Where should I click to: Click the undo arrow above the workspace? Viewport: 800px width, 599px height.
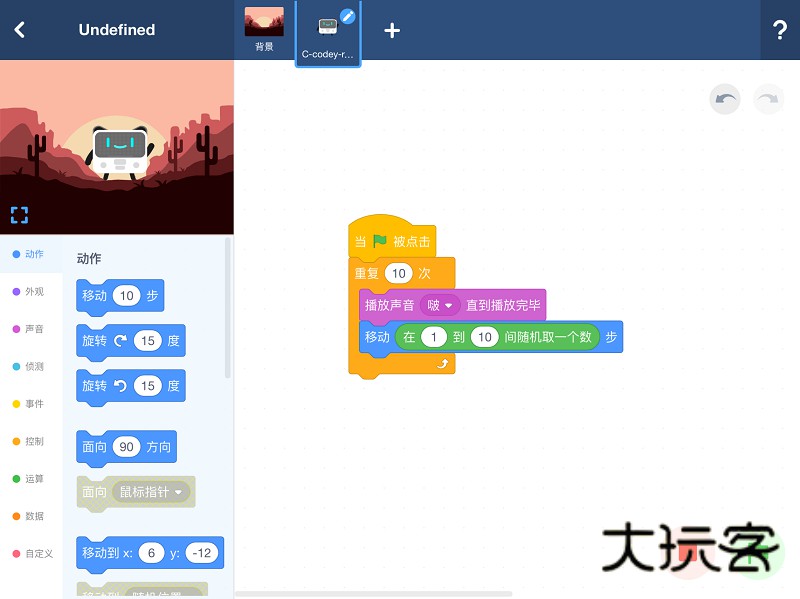725,99
